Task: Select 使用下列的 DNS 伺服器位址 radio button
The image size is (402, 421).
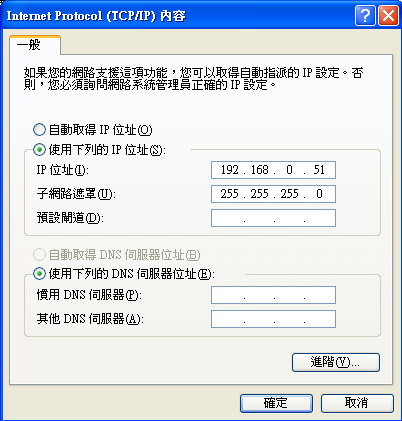Action: coord(39,274)
